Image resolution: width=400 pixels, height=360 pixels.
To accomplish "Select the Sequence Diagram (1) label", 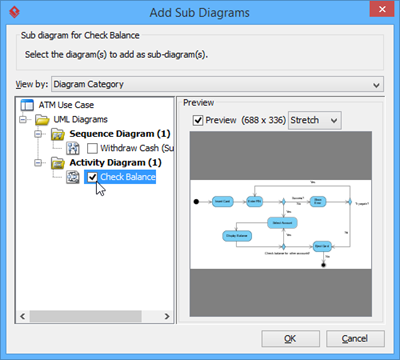I will (x=120, y=134).
